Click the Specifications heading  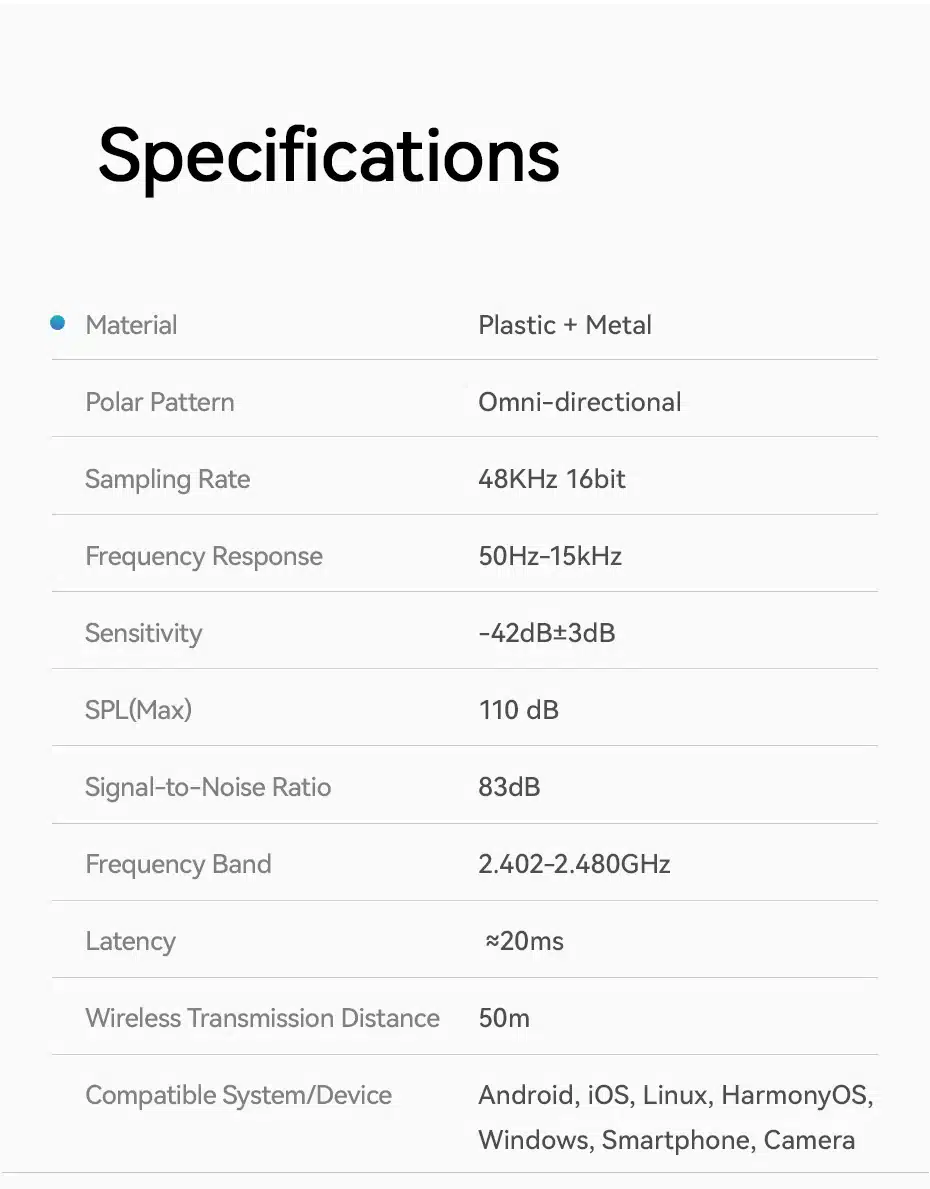tap(328, 155)
